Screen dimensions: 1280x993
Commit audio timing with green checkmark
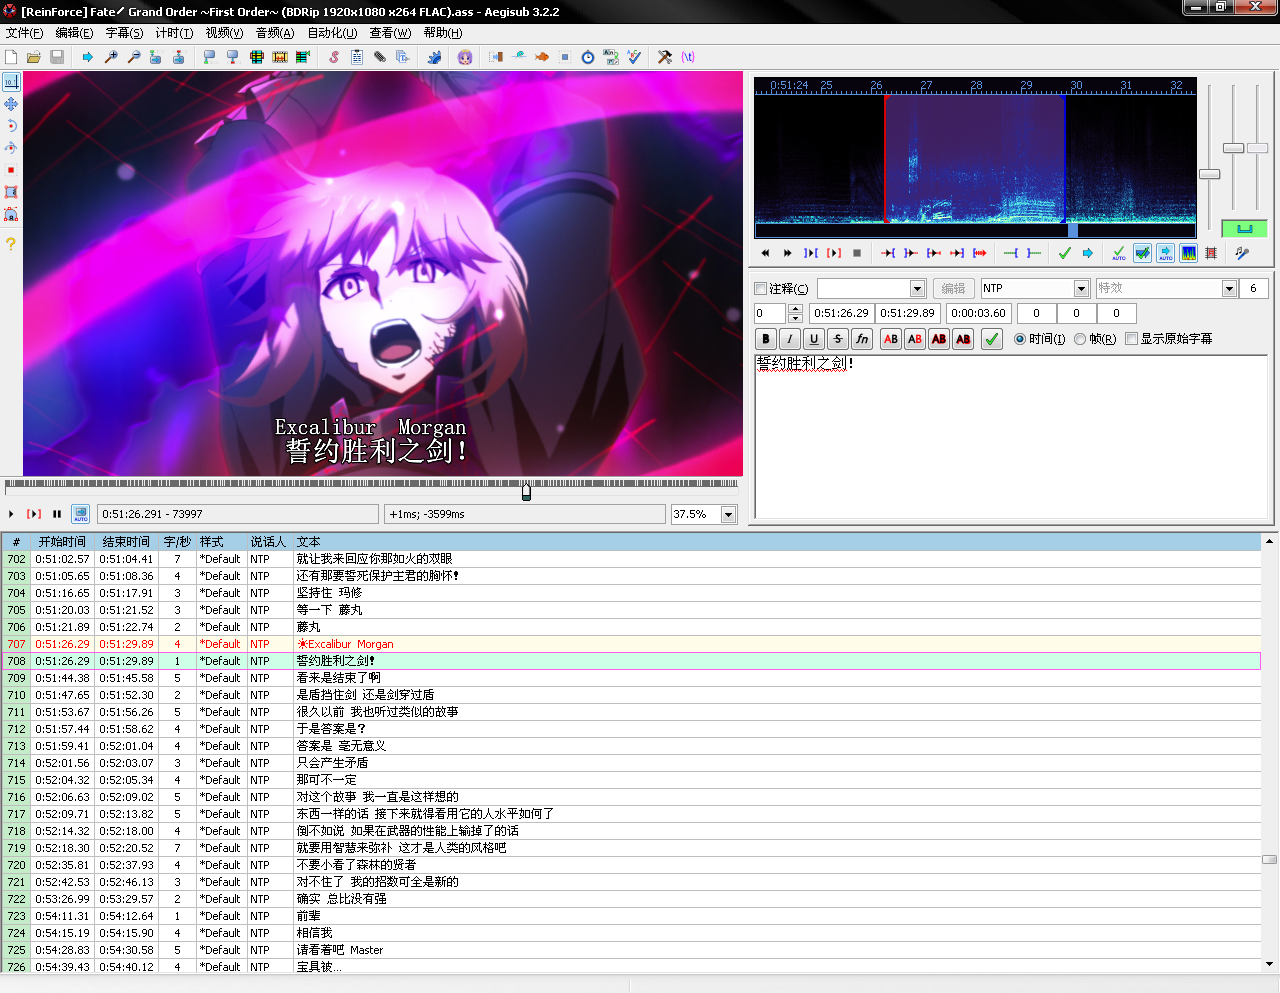(x=1065, y=253)
